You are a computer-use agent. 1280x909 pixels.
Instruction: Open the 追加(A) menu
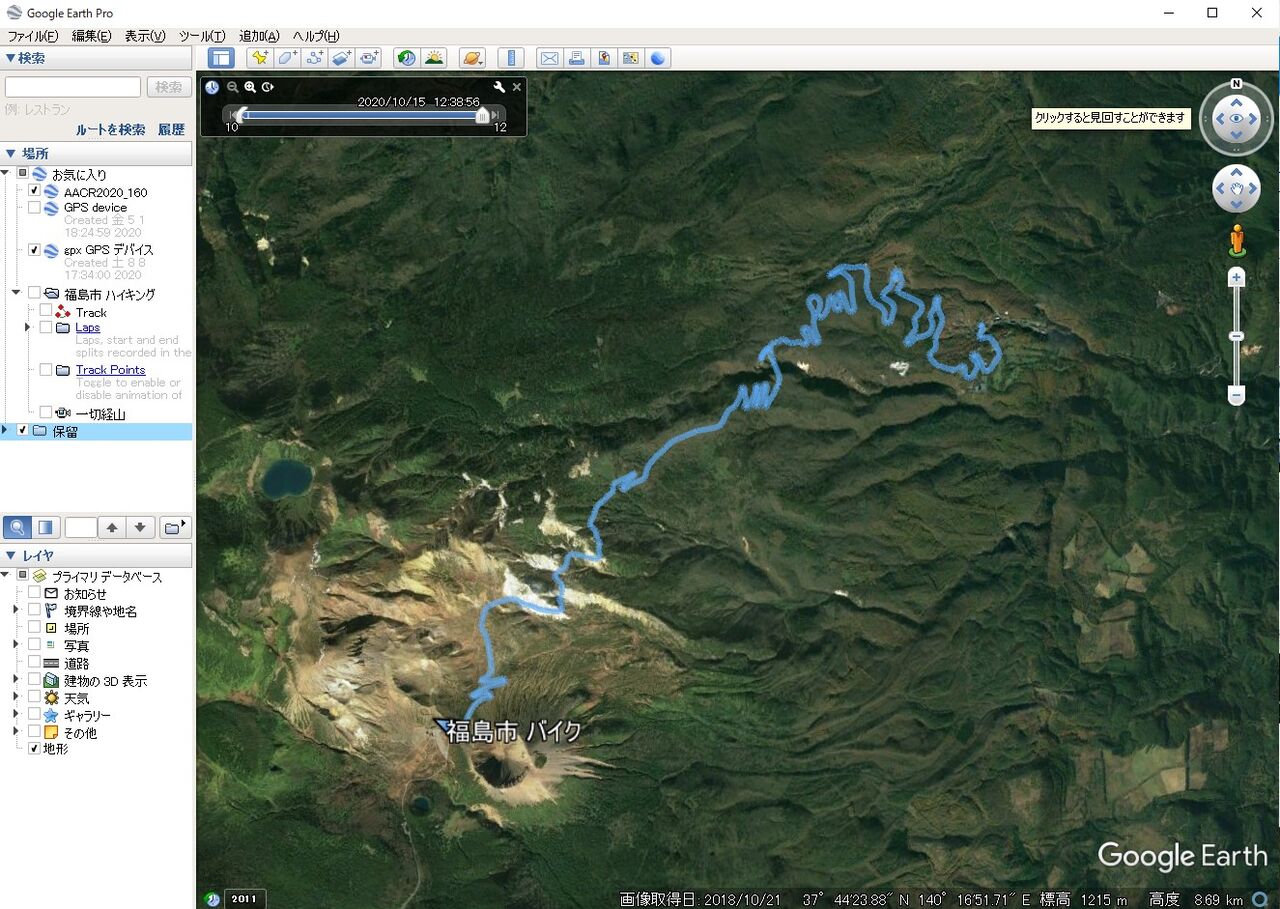259,36
